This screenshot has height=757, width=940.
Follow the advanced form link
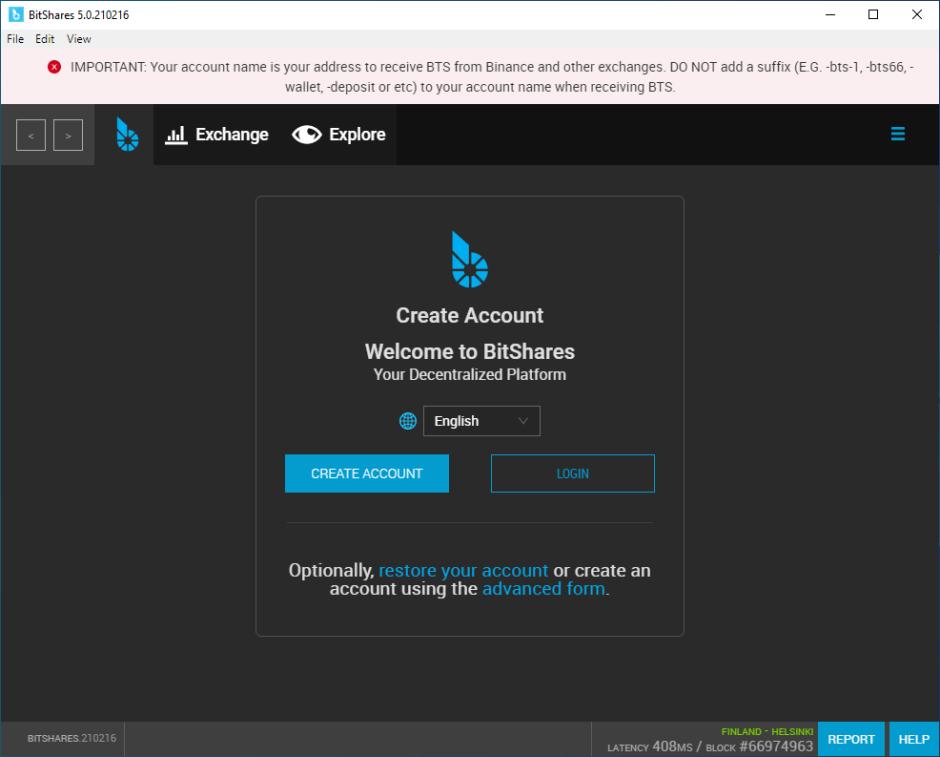(544, 589)
